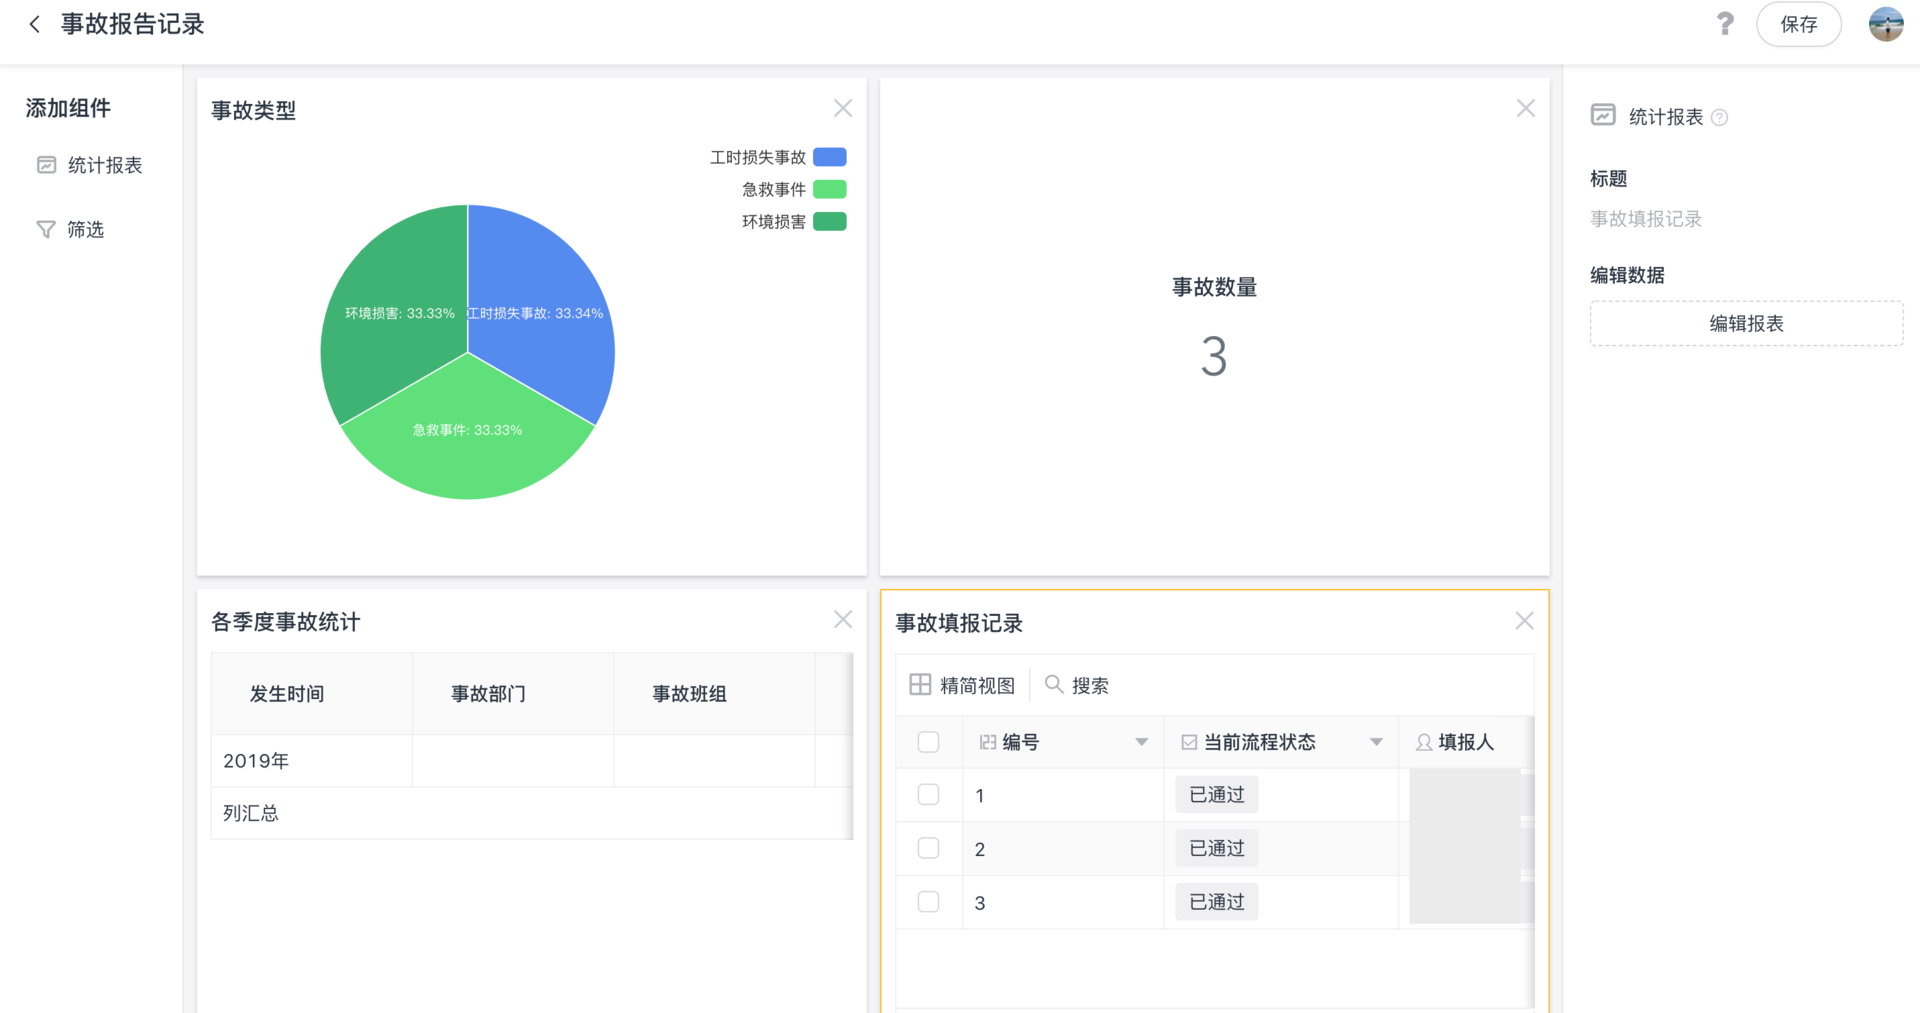Viewport: 1920px width, 1013px height.
Task: Toggle the 环境损害 dark green legend swatch
Action: click(830, 221)
